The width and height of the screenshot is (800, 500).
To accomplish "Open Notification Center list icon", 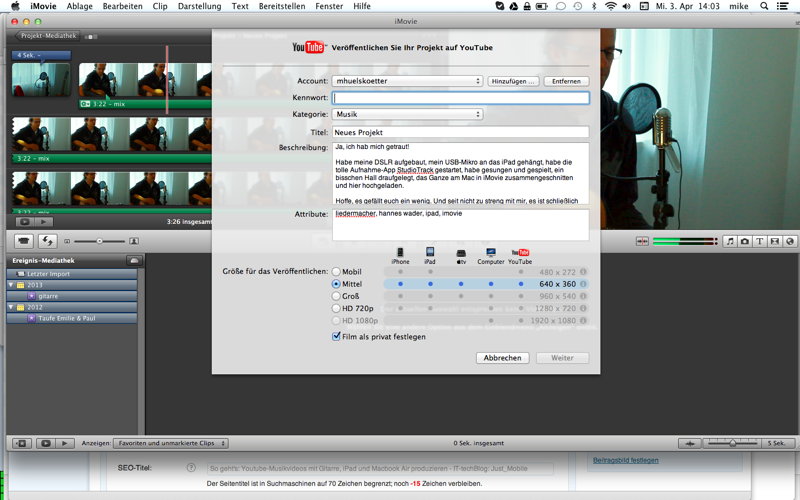I will click(782, 6).
